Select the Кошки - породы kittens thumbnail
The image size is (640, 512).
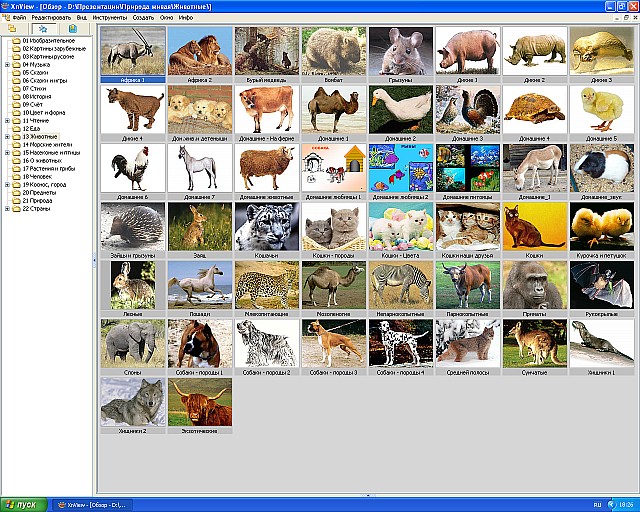334,227
